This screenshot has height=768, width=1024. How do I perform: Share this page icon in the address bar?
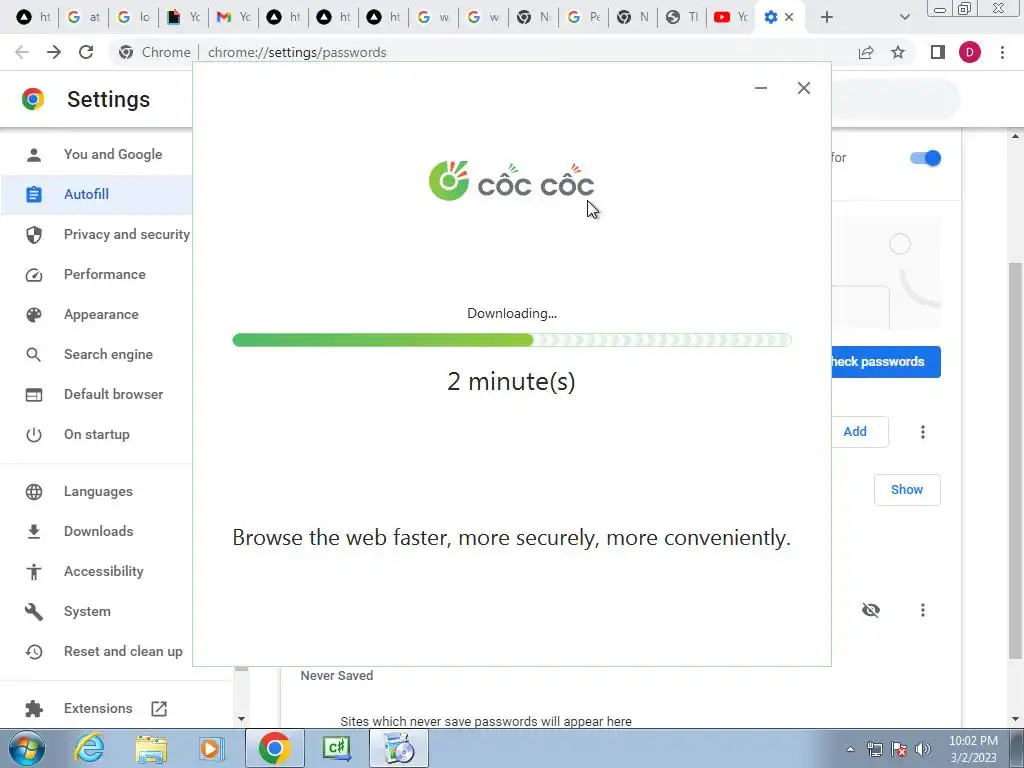coord(866,52)
